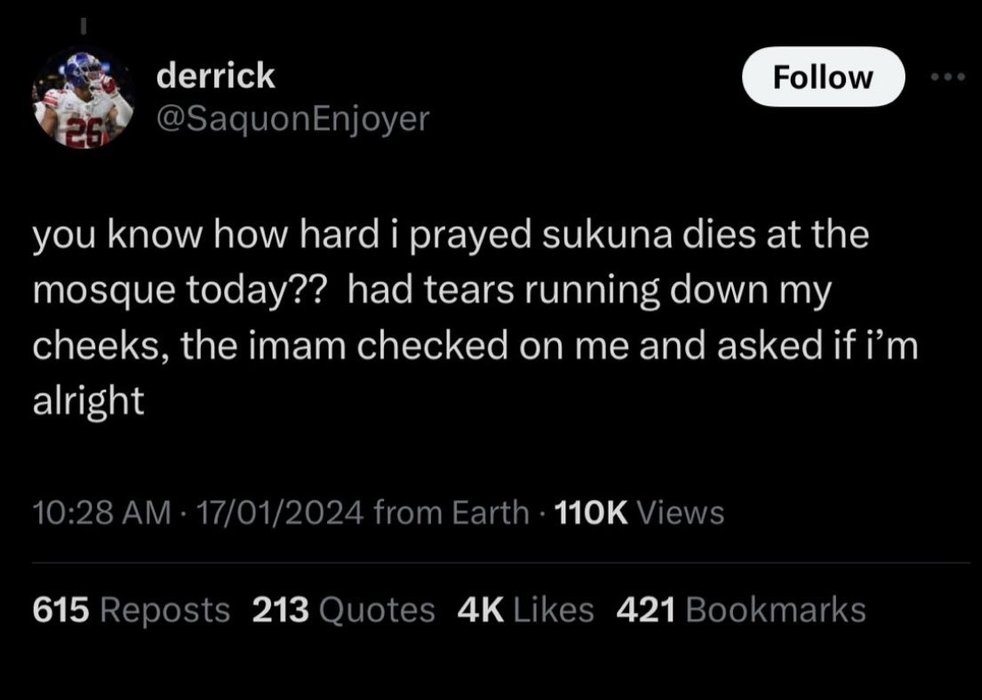
Task: Click the 17/01/2024 post date
Action: (266, 513)
